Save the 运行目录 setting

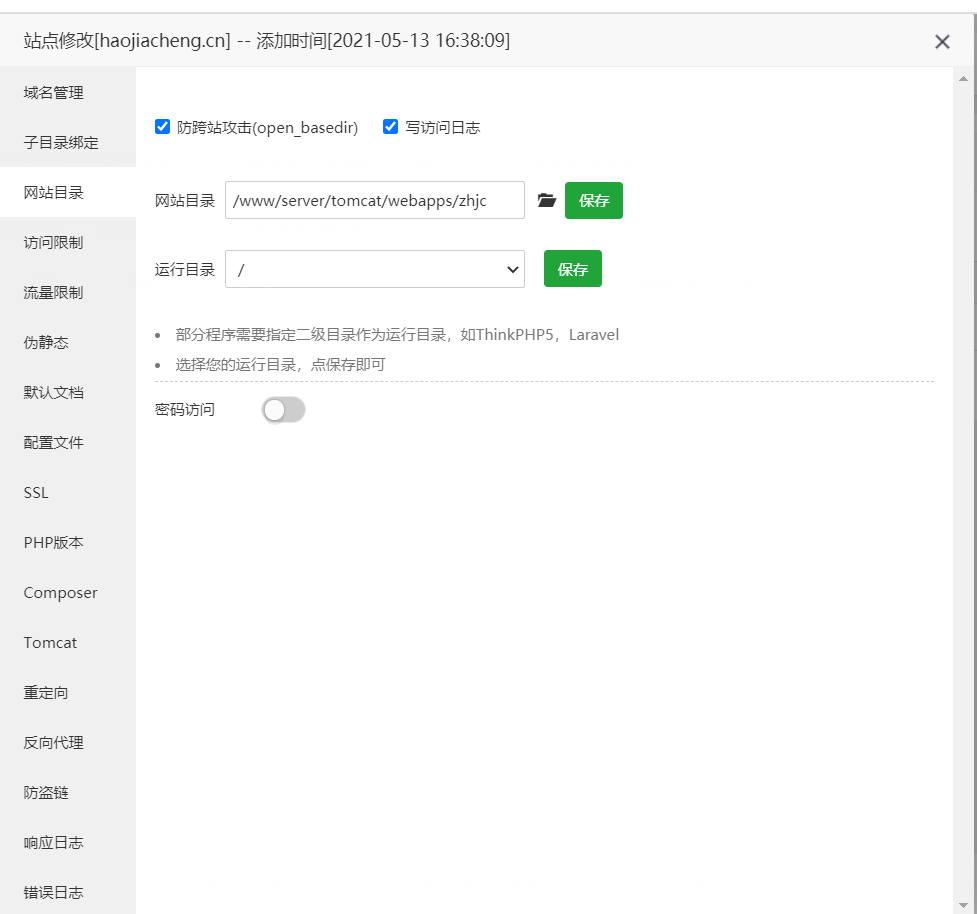click(x=573, y=269)
